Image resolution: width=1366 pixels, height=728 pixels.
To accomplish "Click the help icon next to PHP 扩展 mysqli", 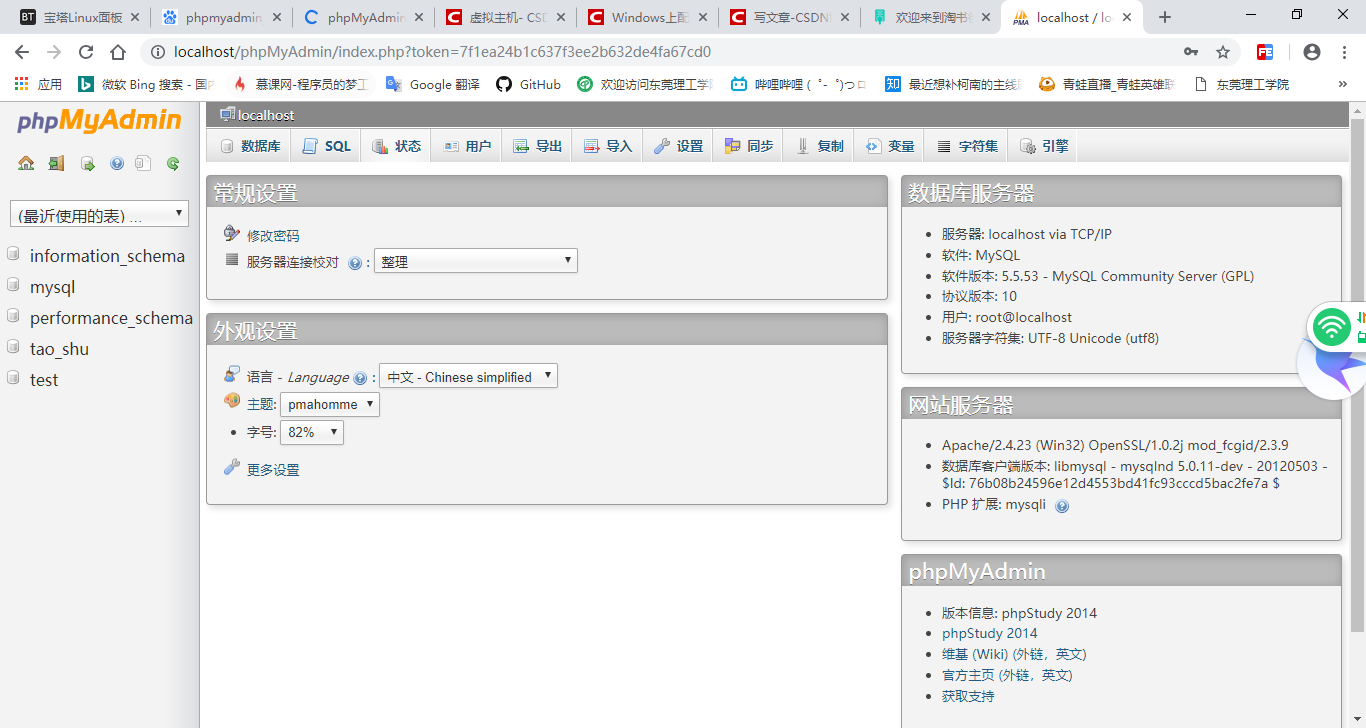I will pos(1061,505).
